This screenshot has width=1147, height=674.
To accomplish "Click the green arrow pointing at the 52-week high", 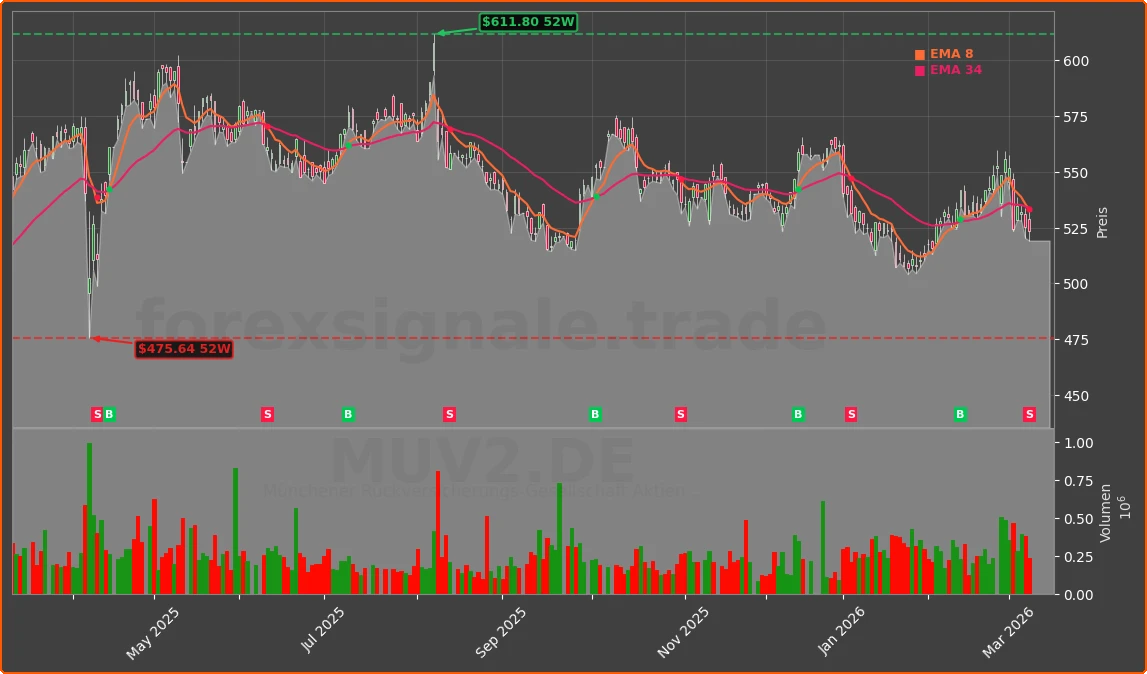I will (x=443, y=35).
